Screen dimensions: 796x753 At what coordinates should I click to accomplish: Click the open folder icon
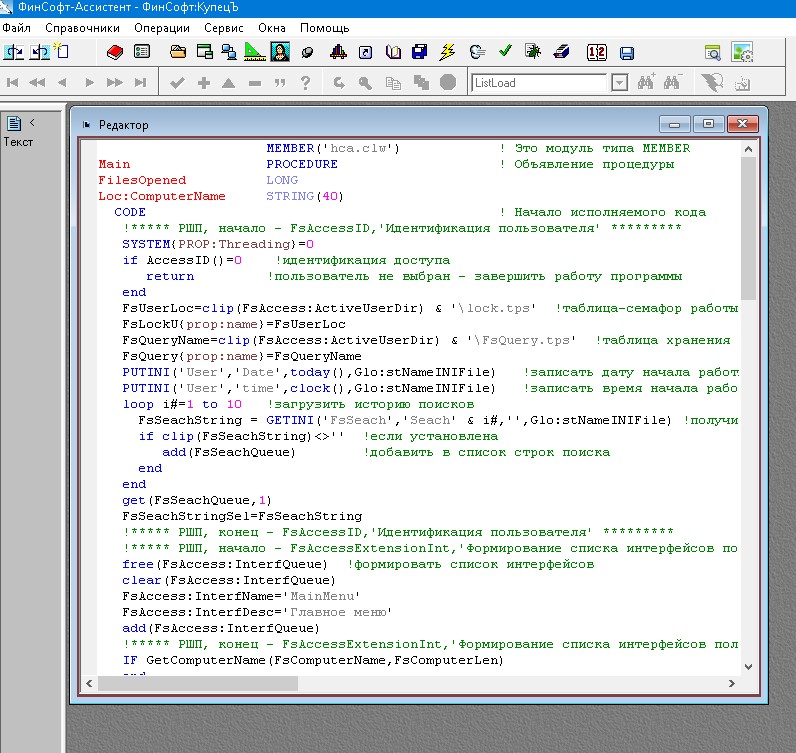click(x=178, y=52)
